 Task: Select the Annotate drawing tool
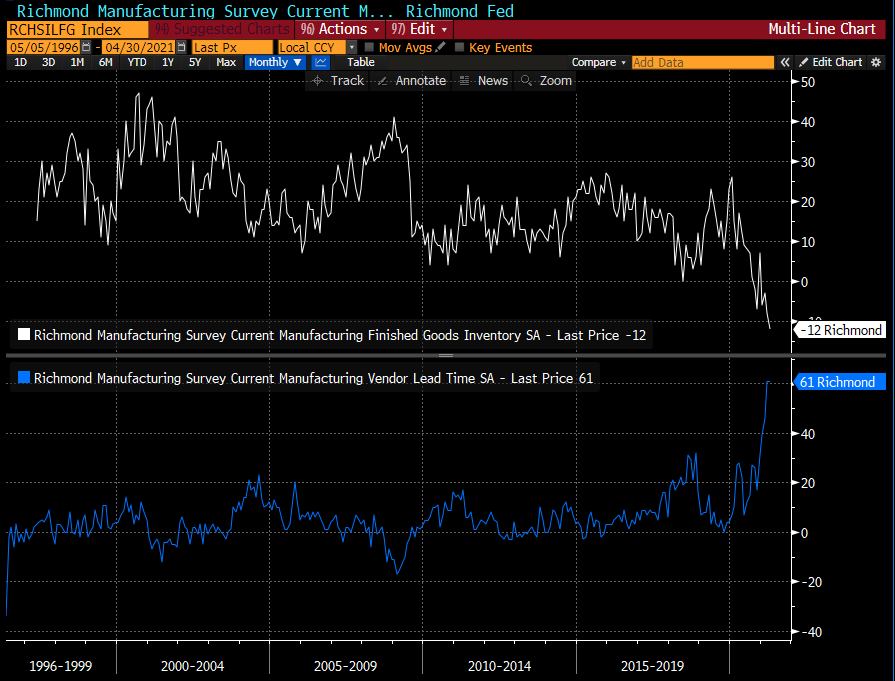[412, 81]
